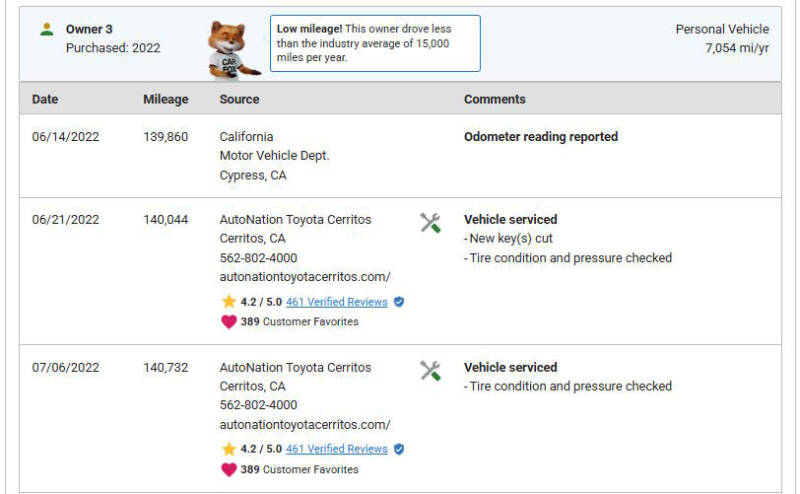Image resolution: width=800 pixels, height=494 pixels.
Task: Click phone 562-802-4000 in 06/21/2022 row
Action: coord(258,258)
